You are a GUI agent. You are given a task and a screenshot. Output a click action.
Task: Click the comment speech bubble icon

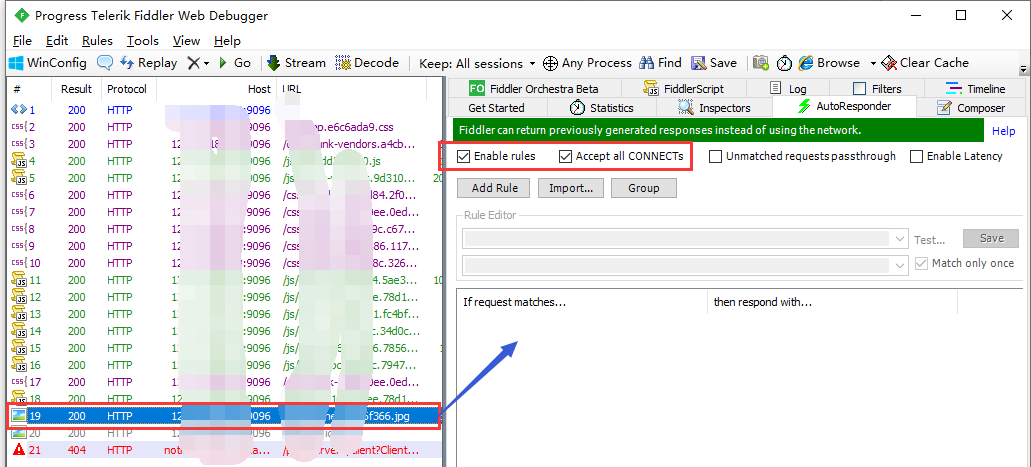(x=105, y=63)
